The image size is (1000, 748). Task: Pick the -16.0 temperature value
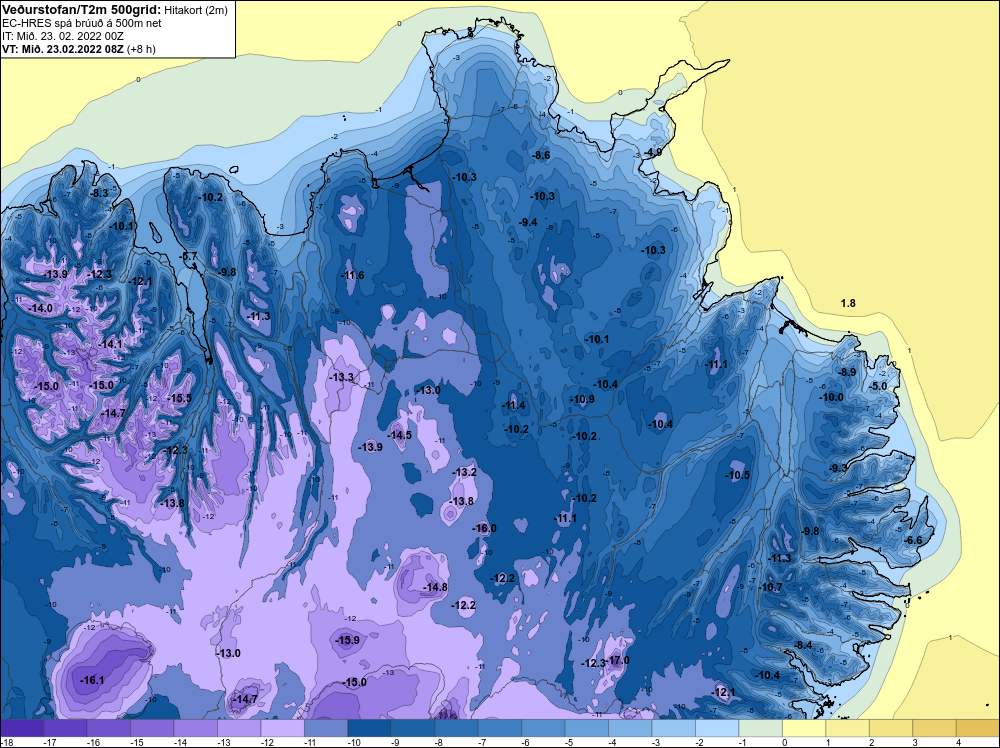tap(485, 528)
